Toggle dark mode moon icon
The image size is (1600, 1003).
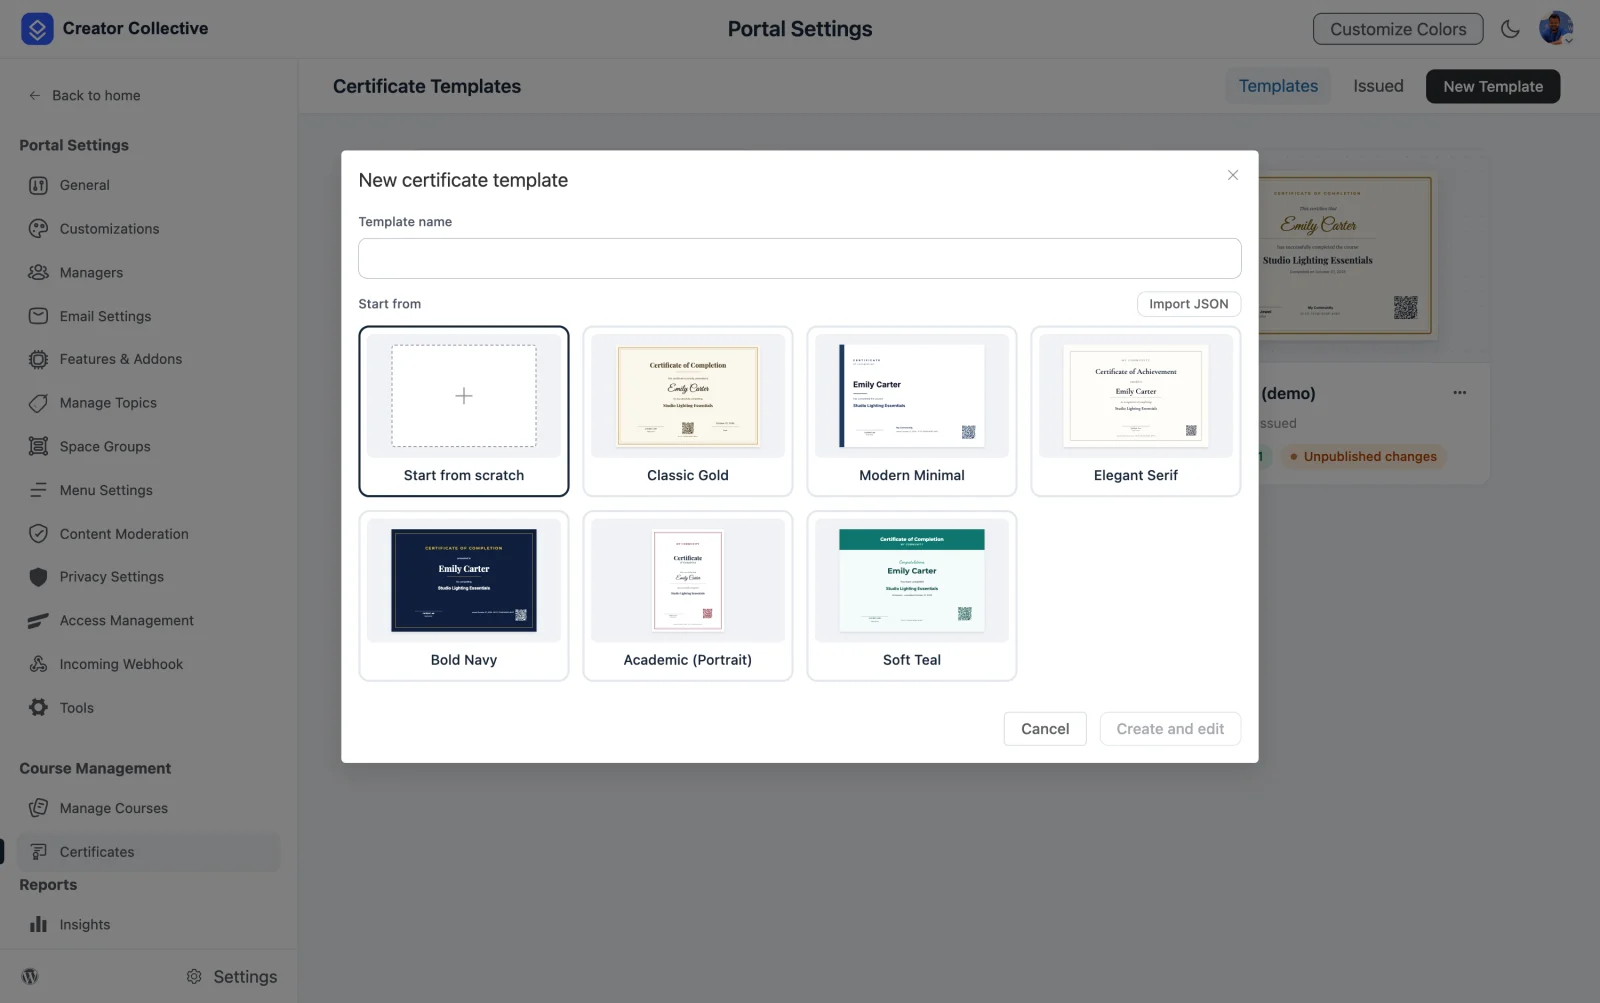1510,29
